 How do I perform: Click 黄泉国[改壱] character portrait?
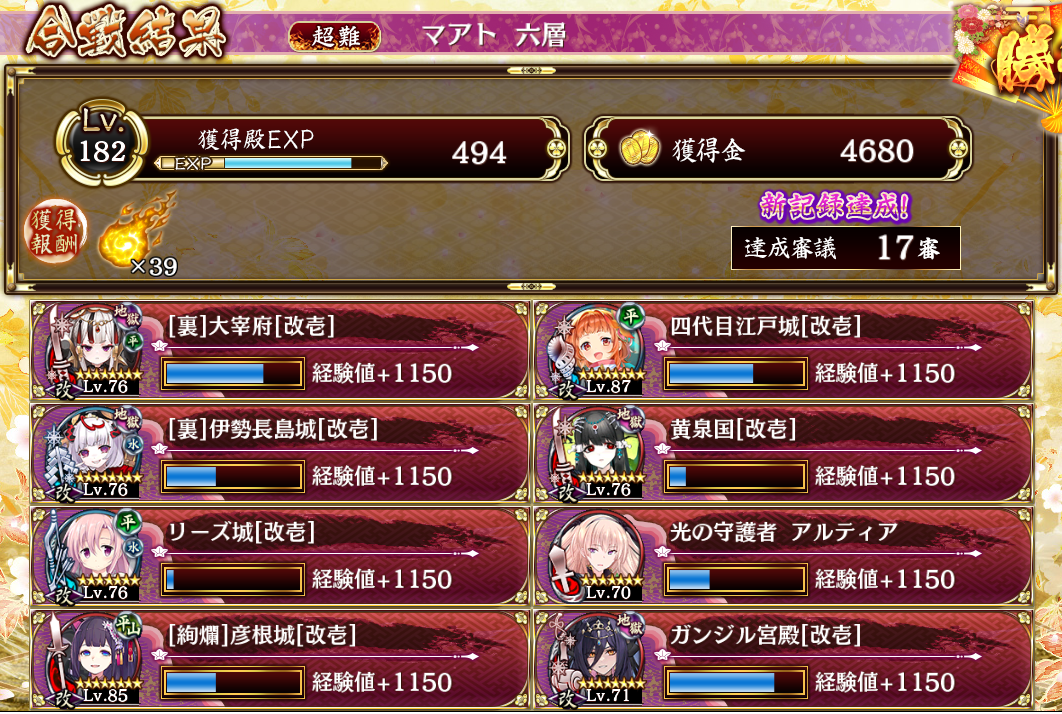tap(597, 453)
